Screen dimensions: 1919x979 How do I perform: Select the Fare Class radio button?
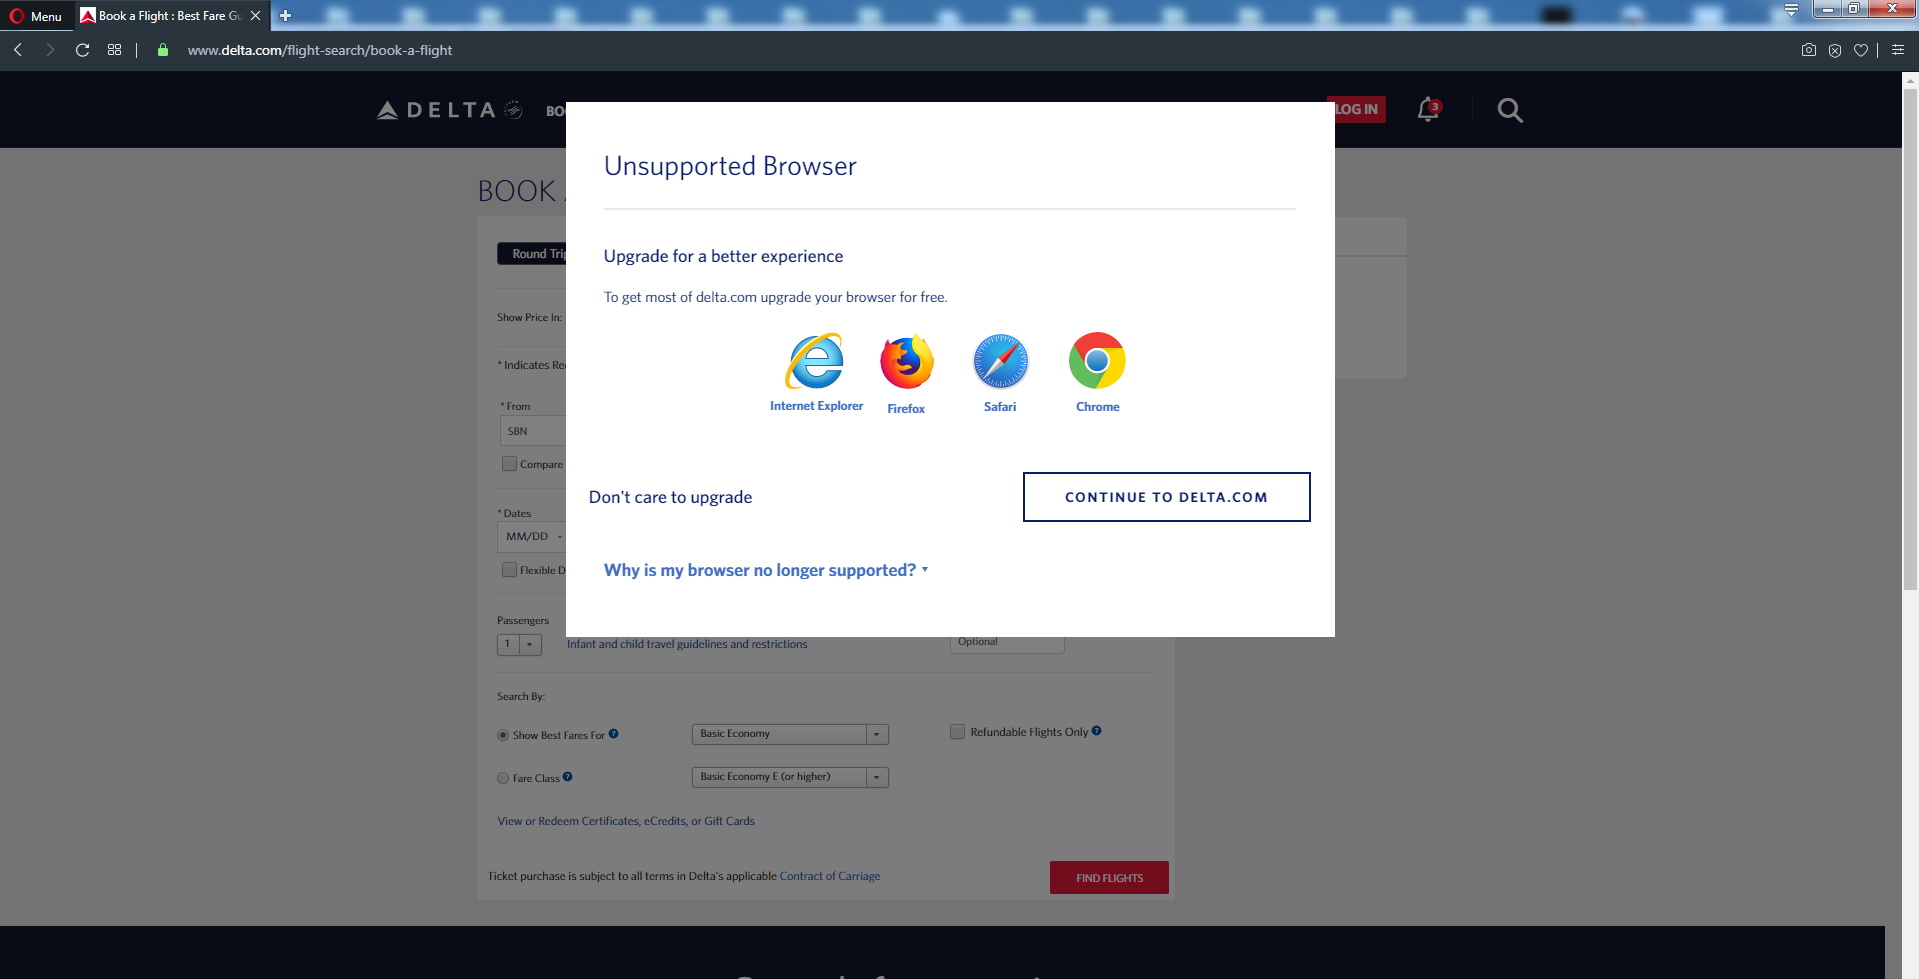point(503,778)
